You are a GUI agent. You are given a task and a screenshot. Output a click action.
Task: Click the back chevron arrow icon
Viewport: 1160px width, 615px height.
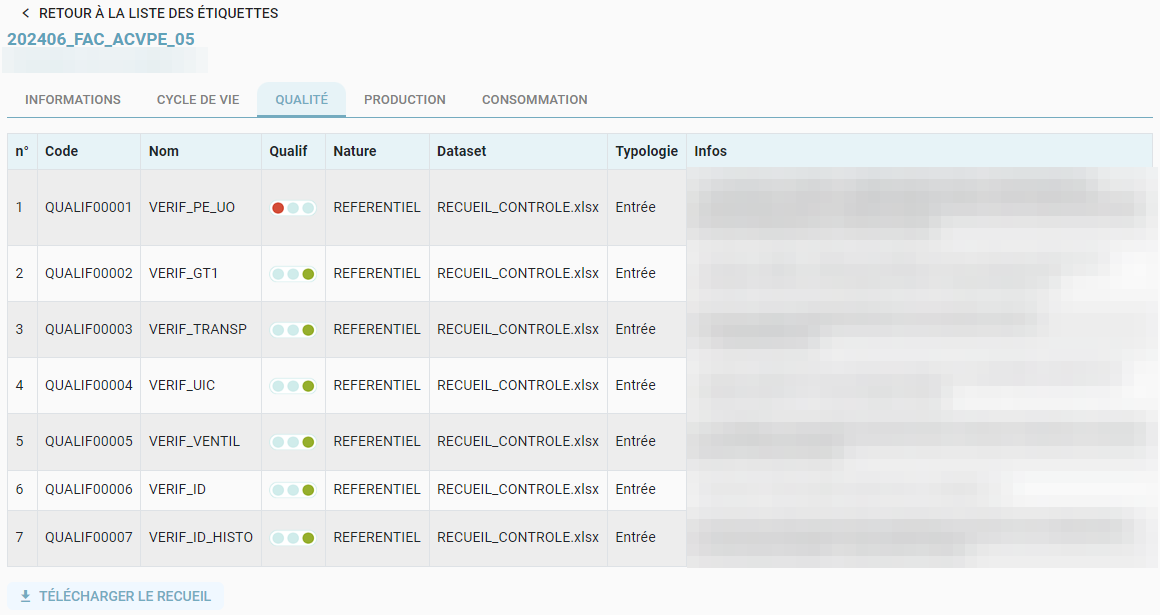[x=26, y=13]
